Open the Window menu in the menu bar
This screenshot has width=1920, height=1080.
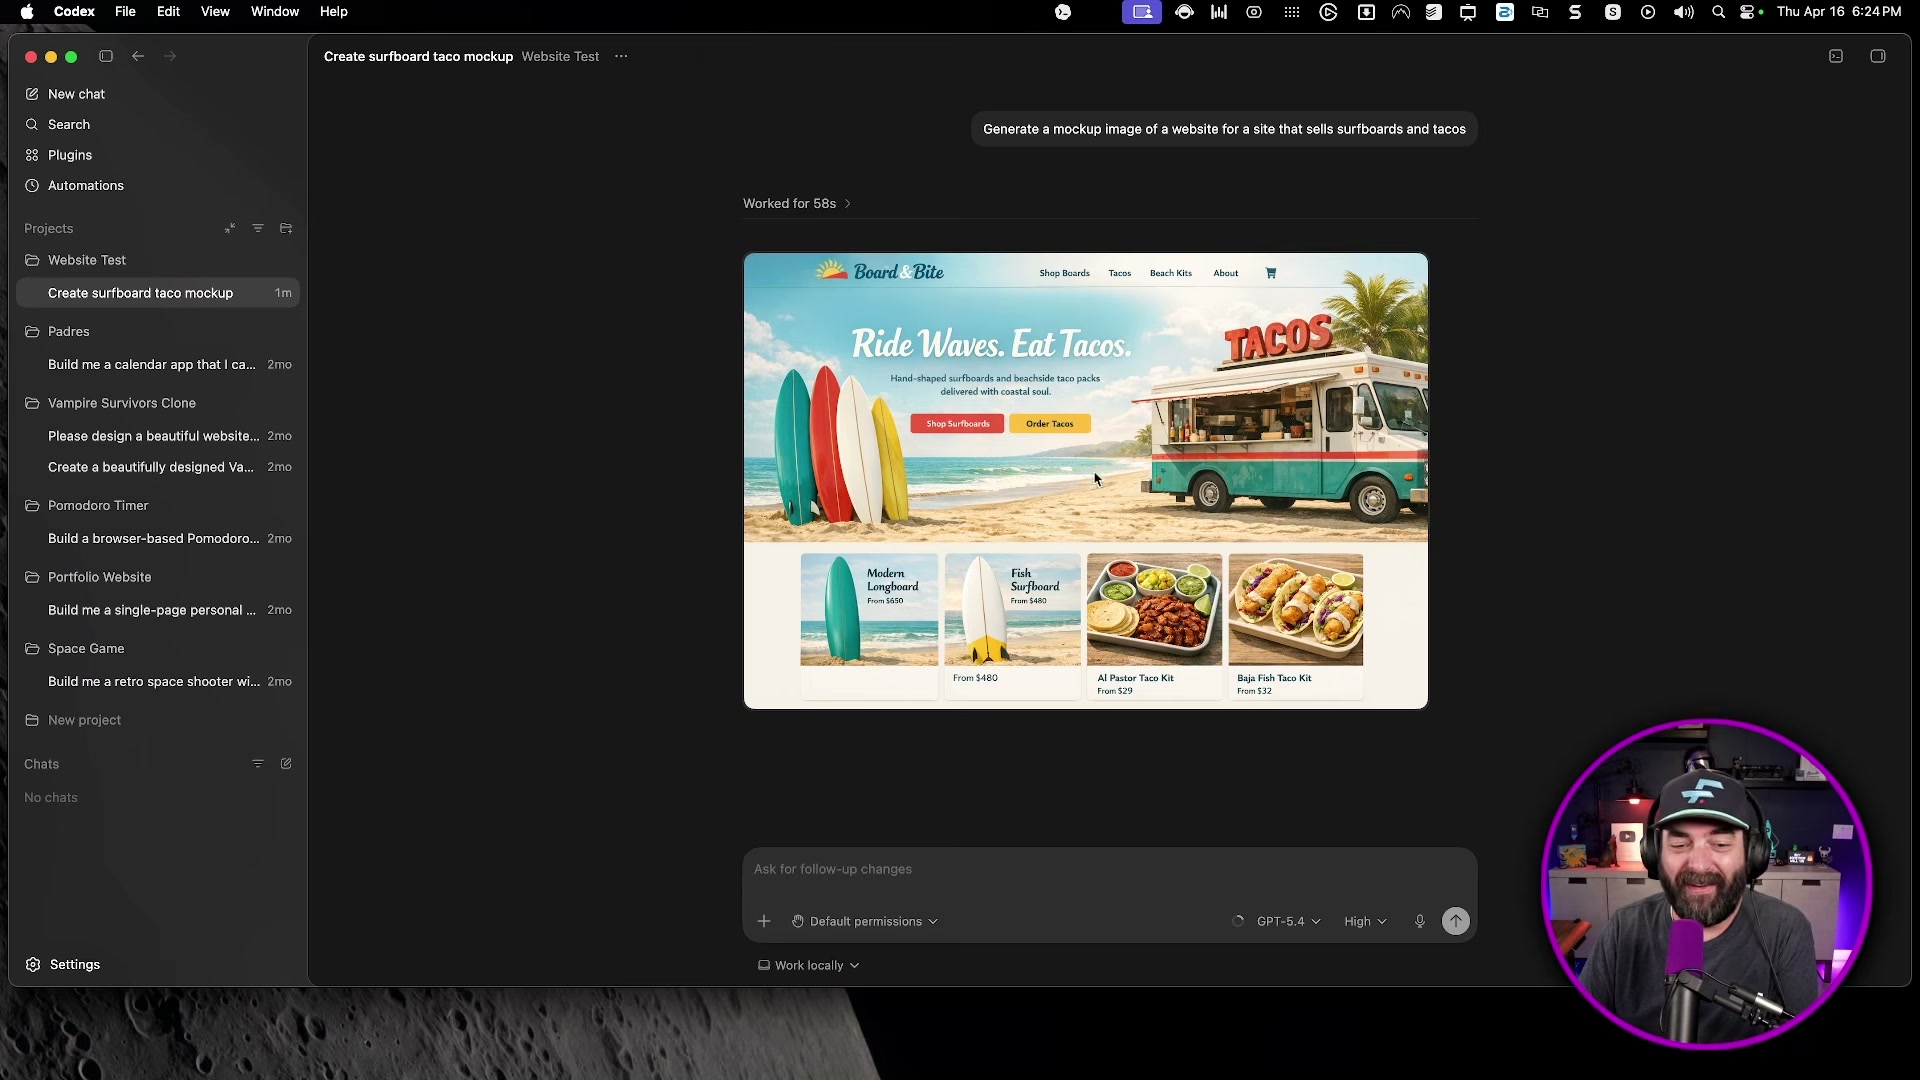coord(274,12)
